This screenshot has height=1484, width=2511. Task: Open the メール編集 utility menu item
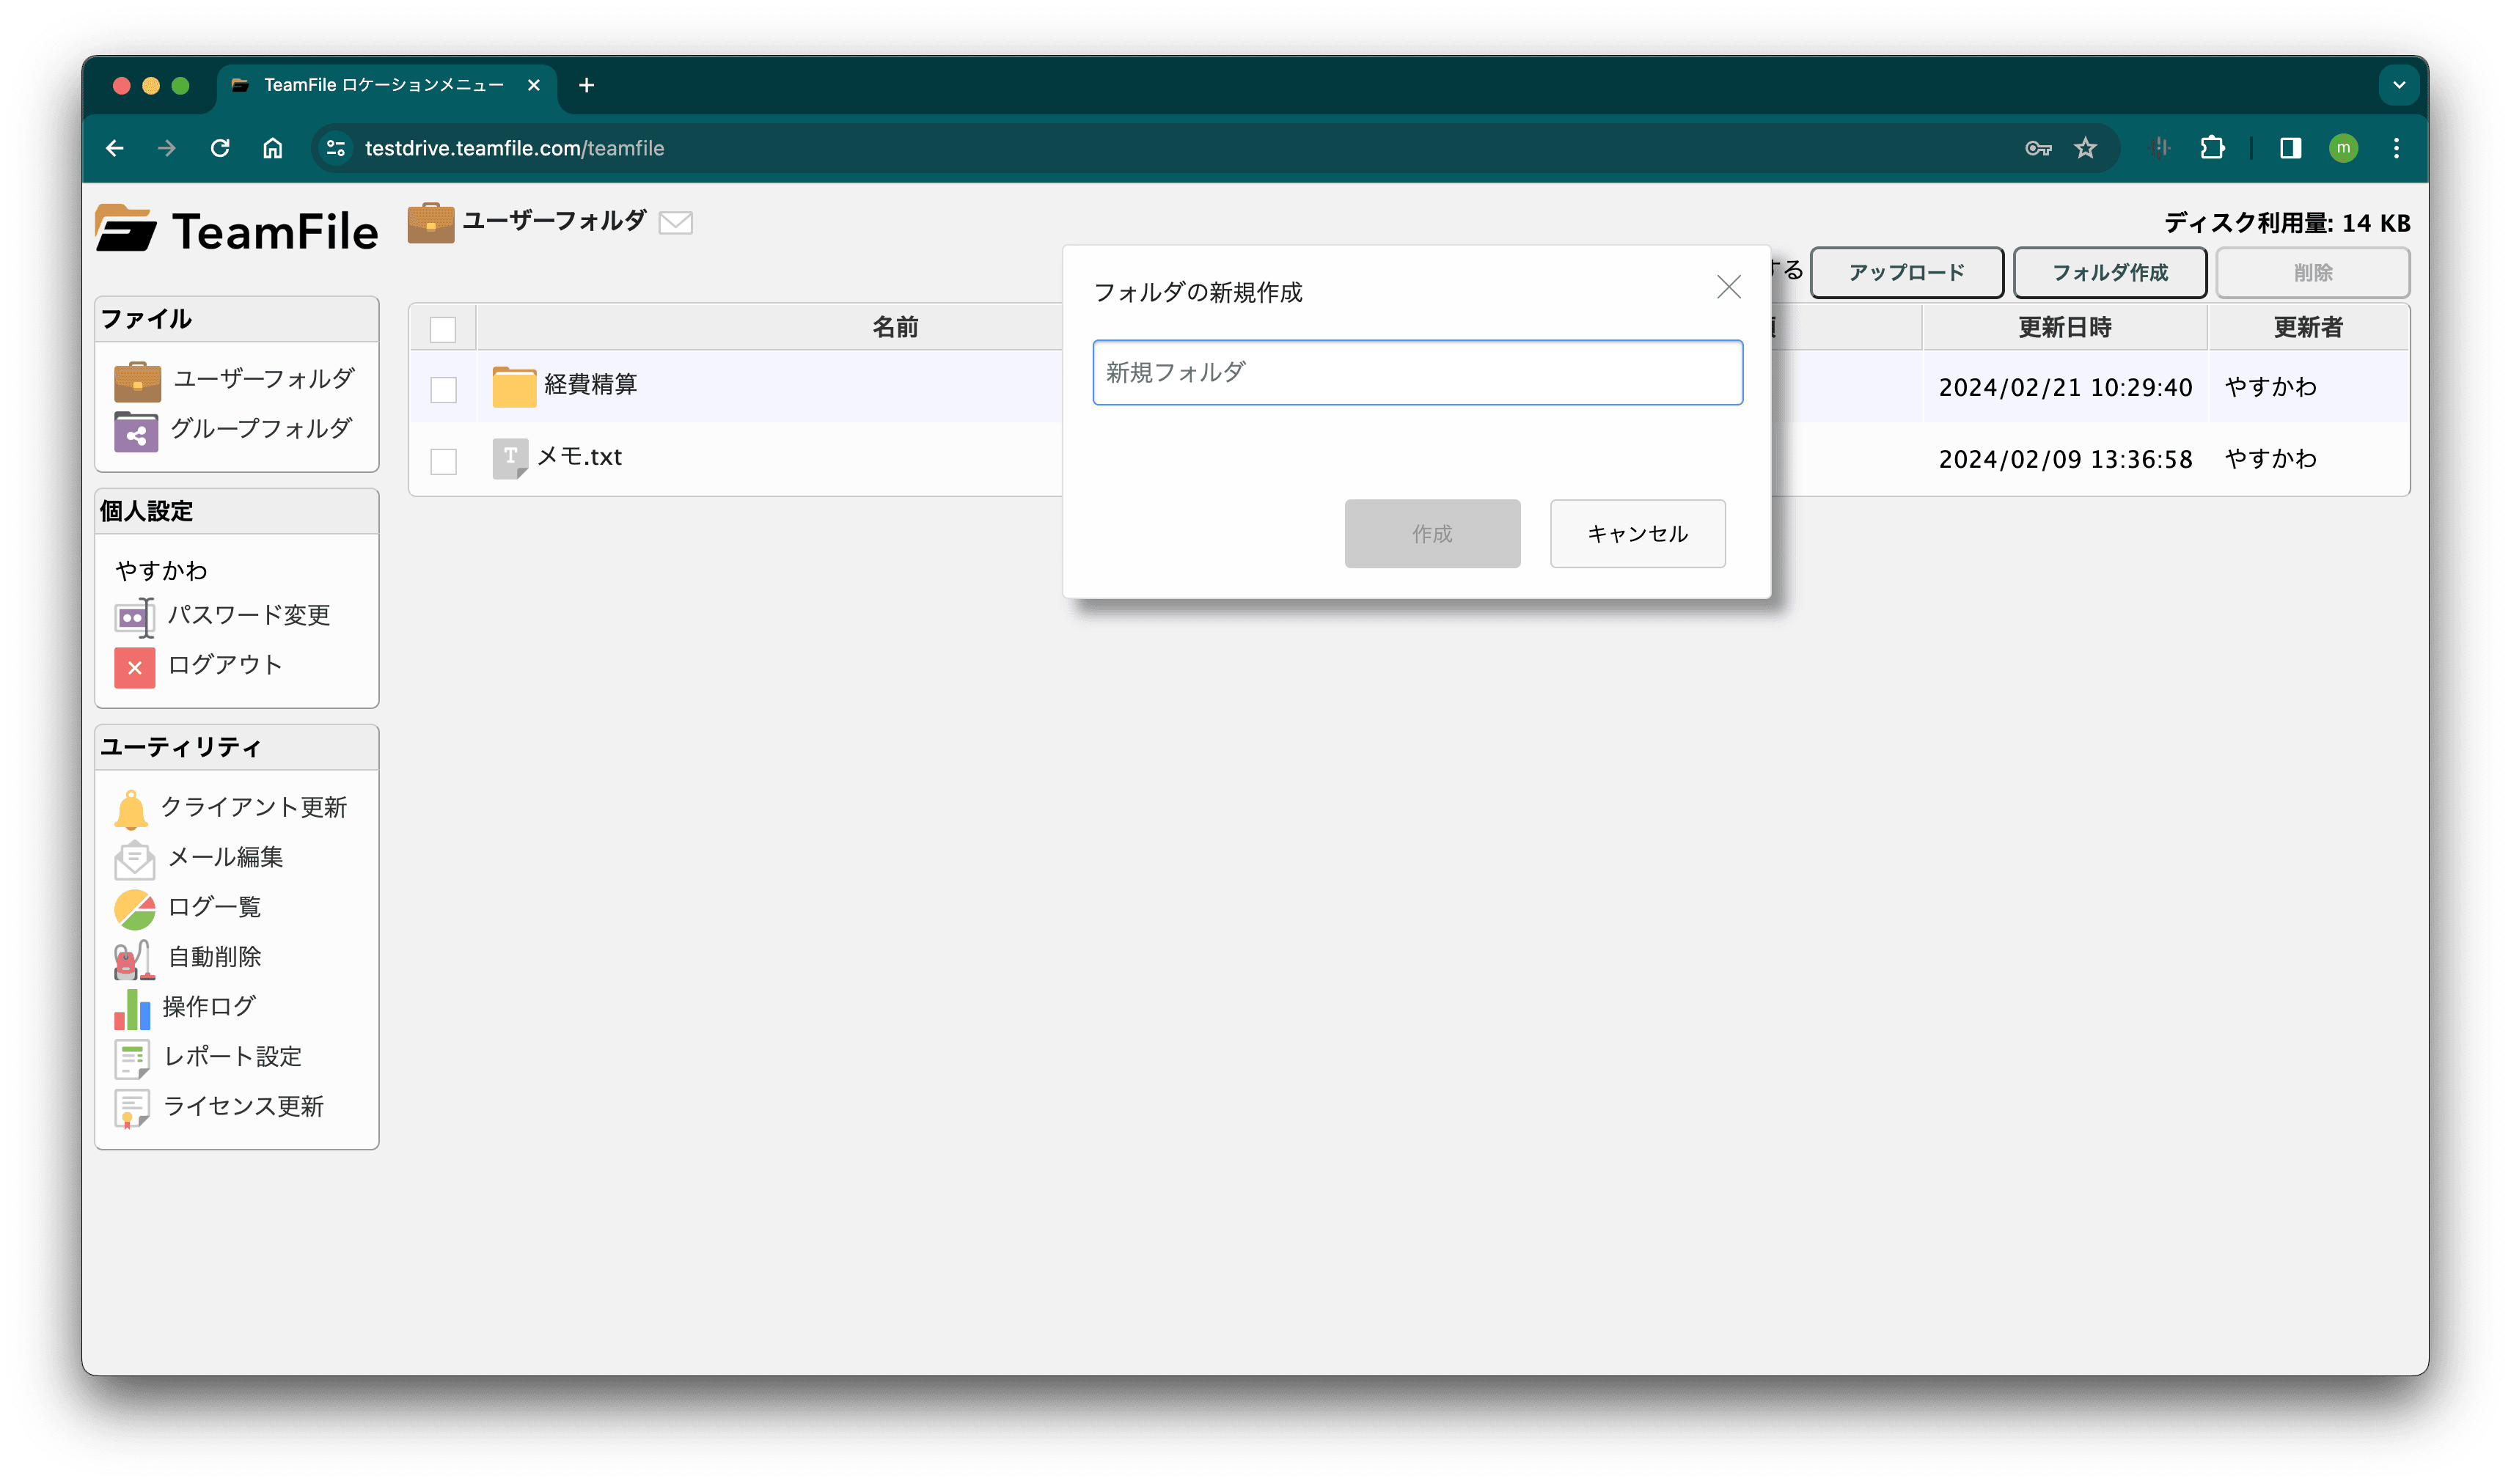225,857
